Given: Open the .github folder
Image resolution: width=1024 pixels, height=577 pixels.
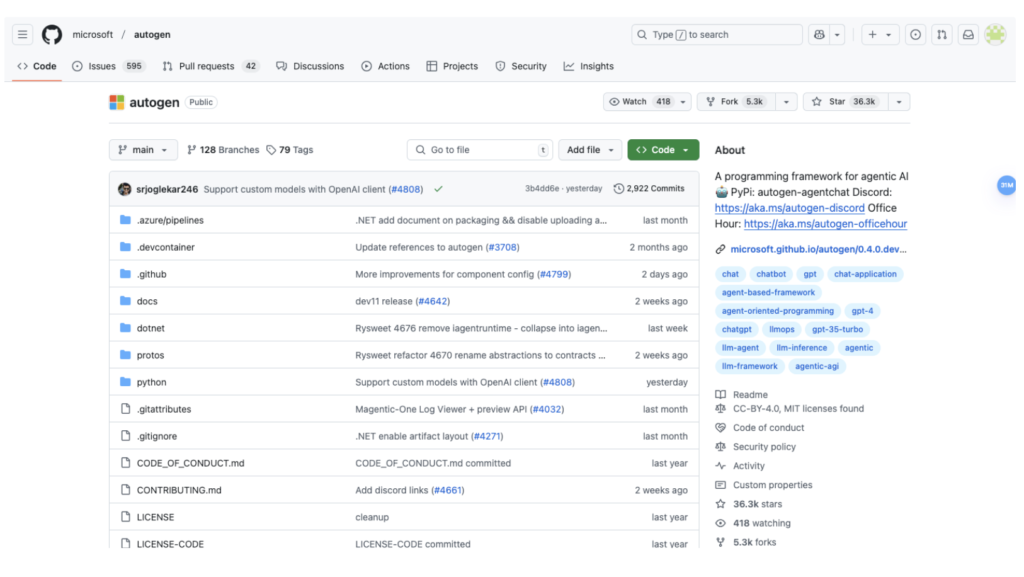Looking at the screenshot, I should click(x=152, y=274).
